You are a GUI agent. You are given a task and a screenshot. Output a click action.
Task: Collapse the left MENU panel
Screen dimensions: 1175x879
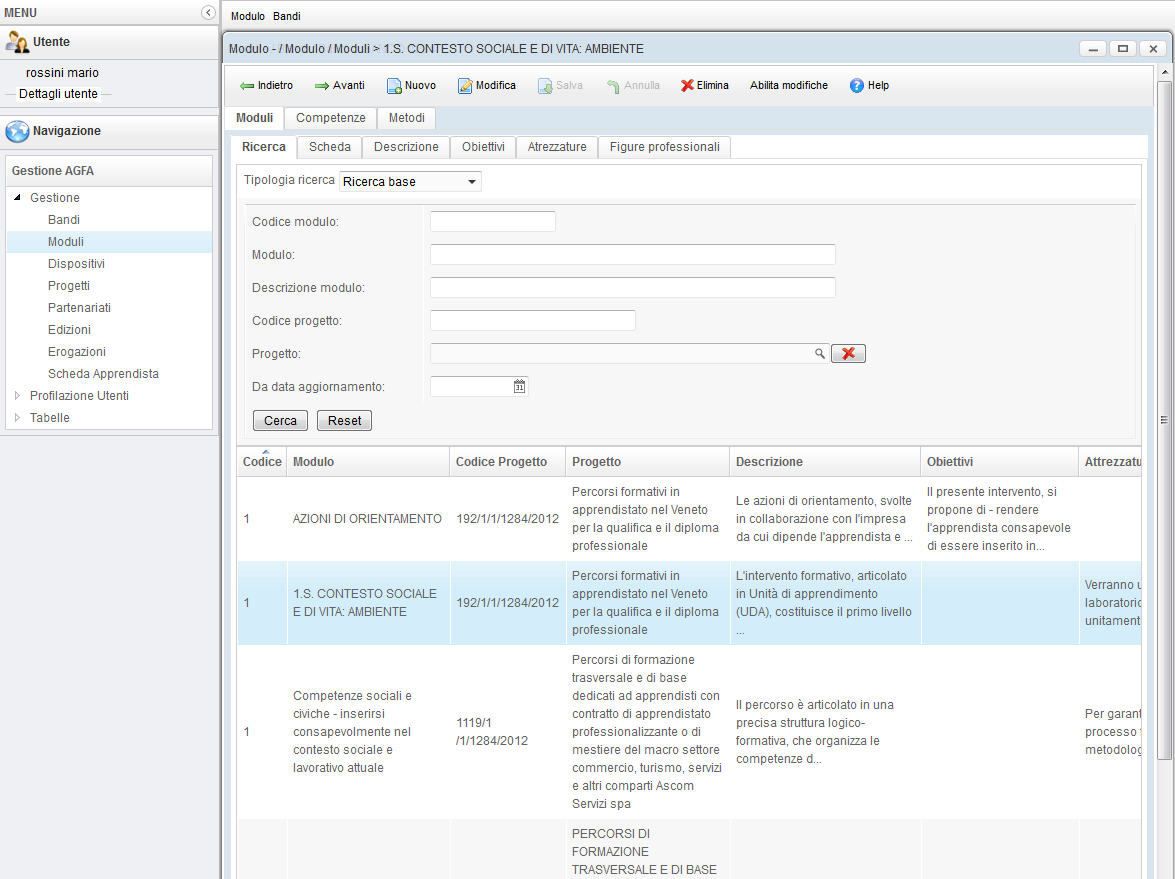click(x=208, y=12)
